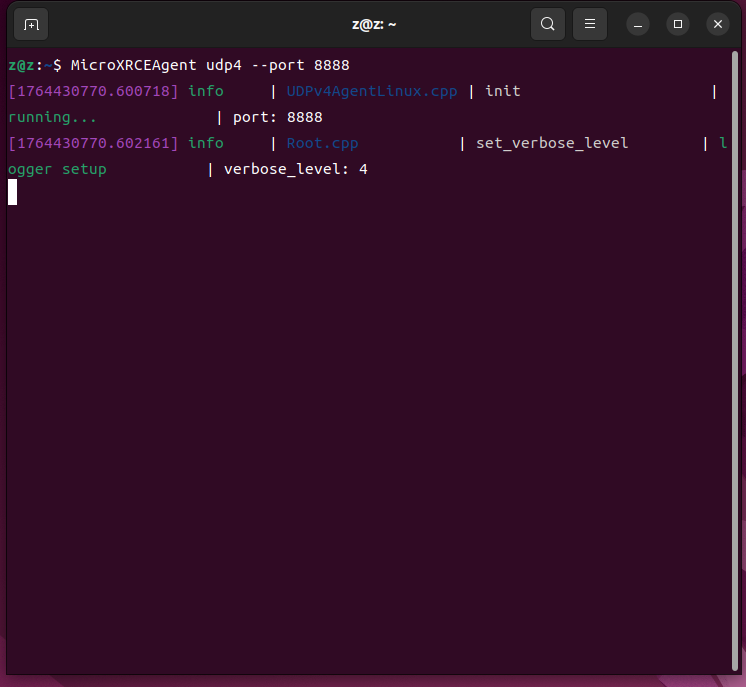Click 'info' on the UDPv4AgentLinux.cpp line
The width and height of the screenshot is (746, 687).
coord(206,91)
